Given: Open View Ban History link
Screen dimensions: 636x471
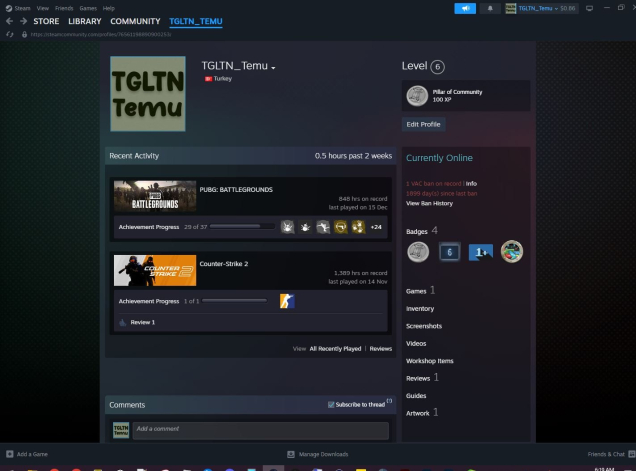Looking at the screenshot, I should [429, 203].
